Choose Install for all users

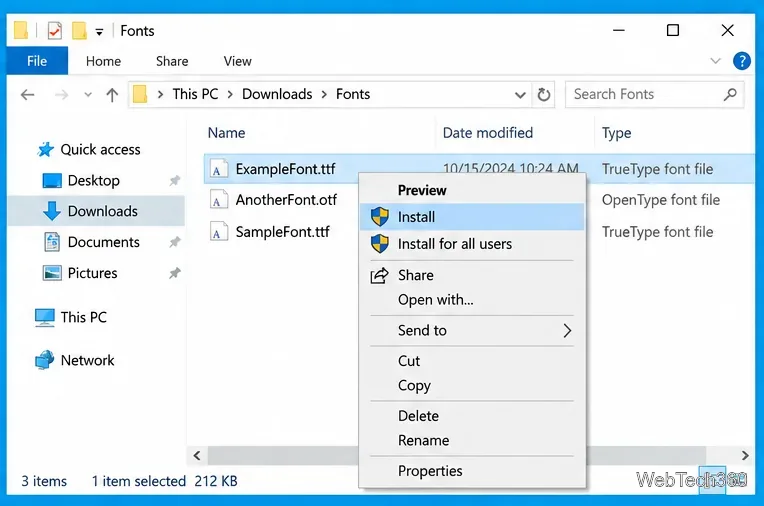point(455,244)
